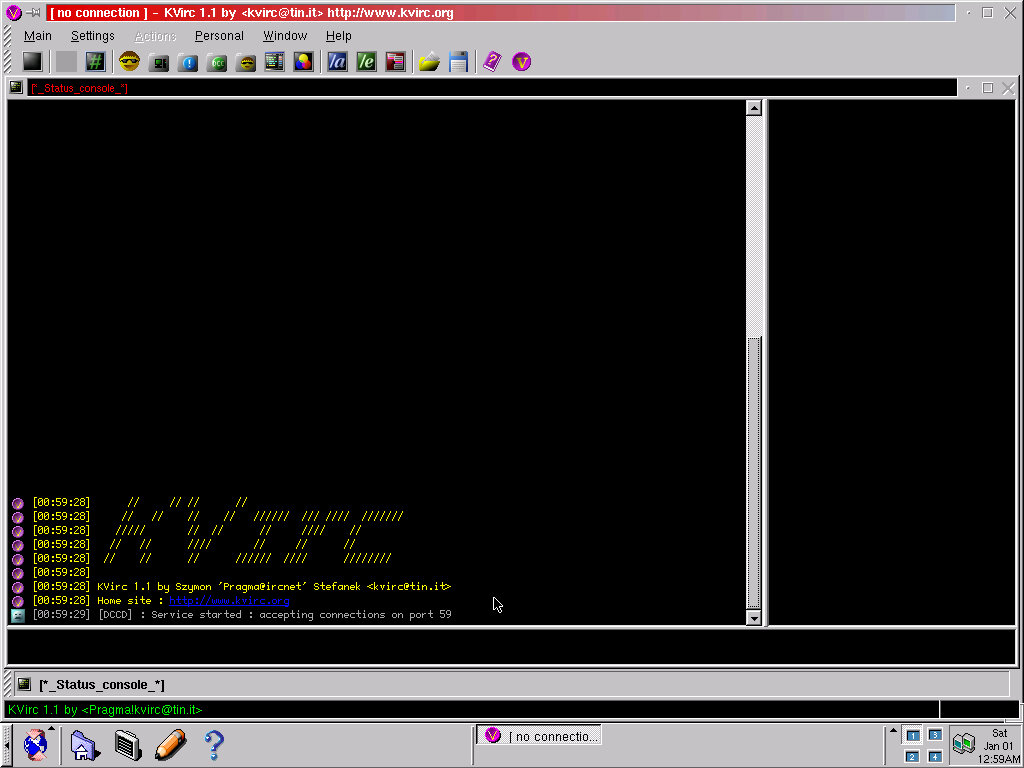Open the server list toolbar icon
This screenshot has width=1024, height=768.
pyautogui.click(x=160, y=61)
